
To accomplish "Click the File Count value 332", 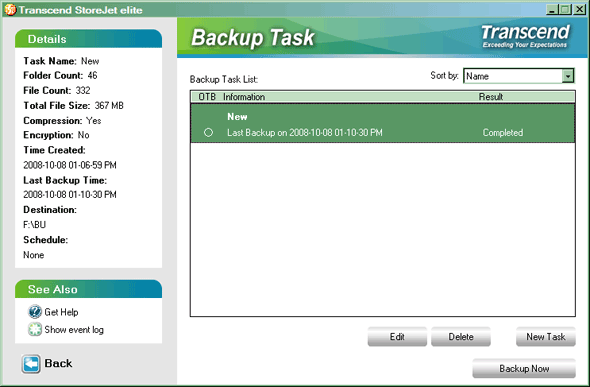I will [83, 91].
